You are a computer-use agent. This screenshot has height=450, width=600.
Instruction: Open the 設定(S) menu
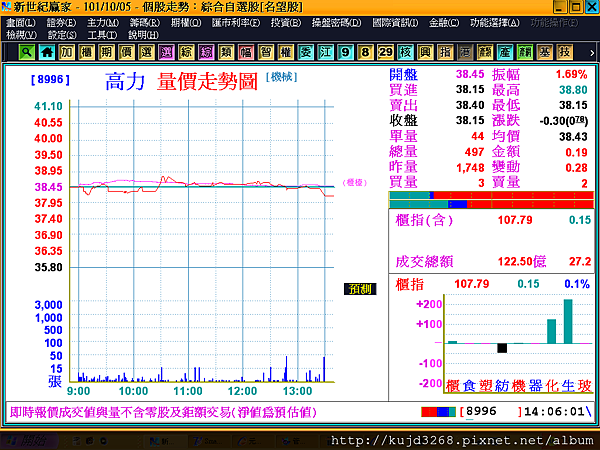[x=62, y=35]
